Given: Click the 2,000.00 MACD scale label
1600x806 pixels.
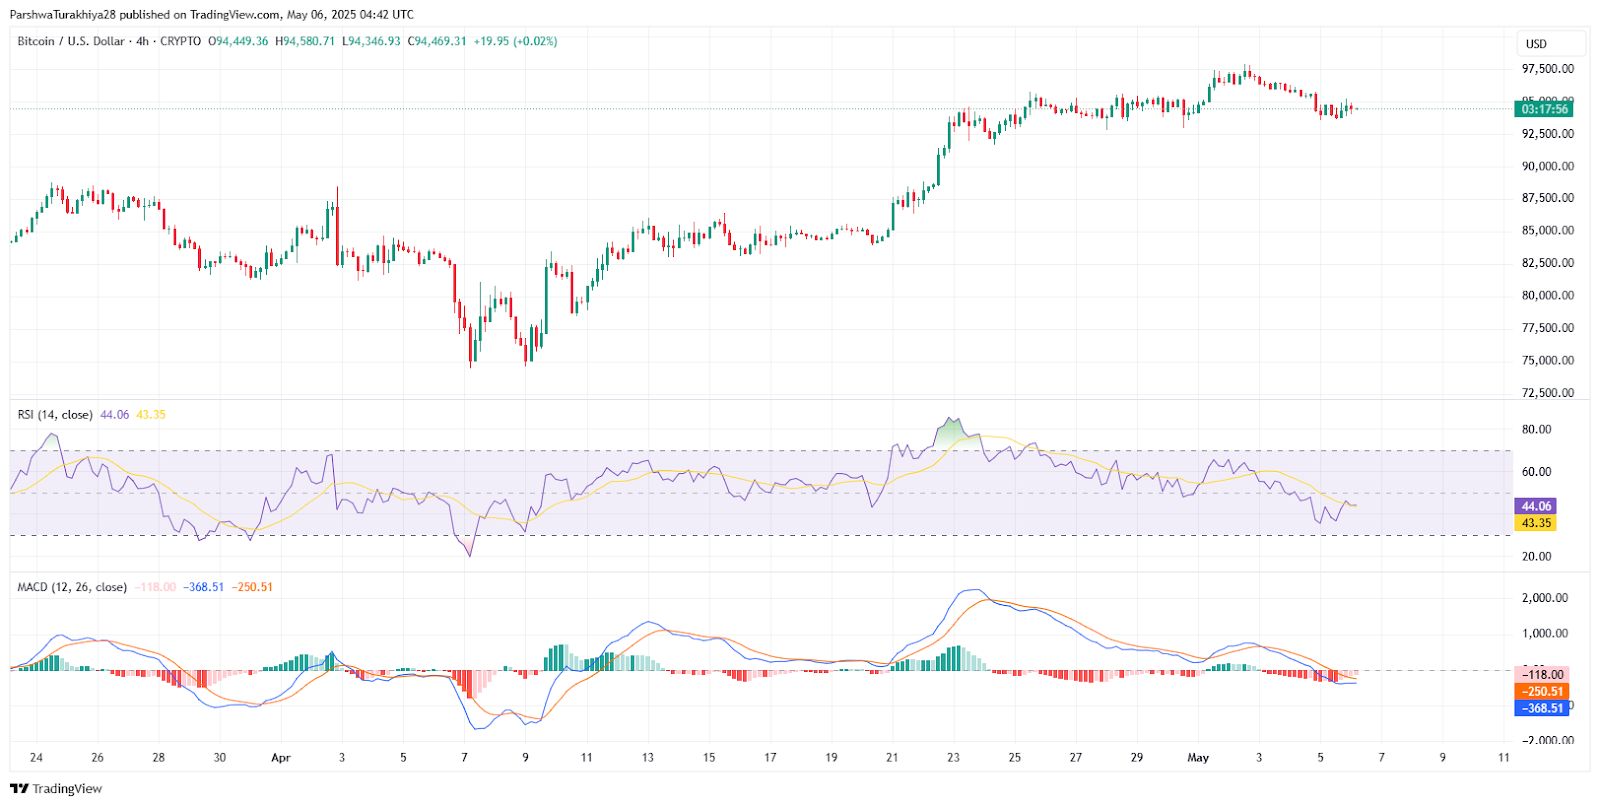Looking at the screenshot, I should click(1544, 598).
